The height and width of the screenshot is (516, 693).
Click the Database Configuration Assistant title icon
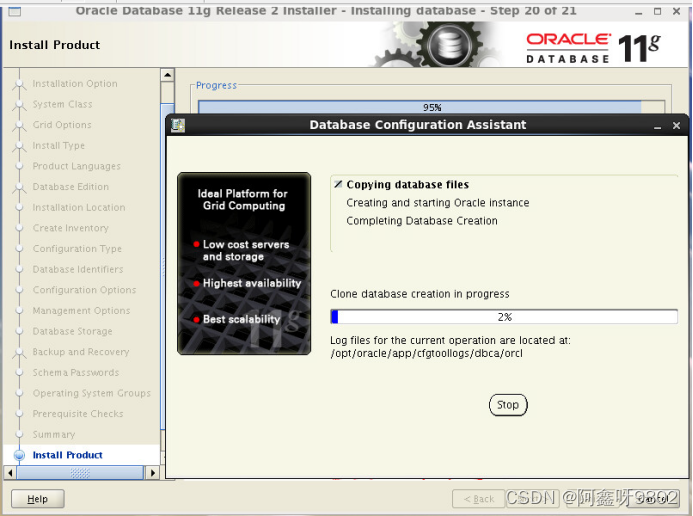point(178,125)
